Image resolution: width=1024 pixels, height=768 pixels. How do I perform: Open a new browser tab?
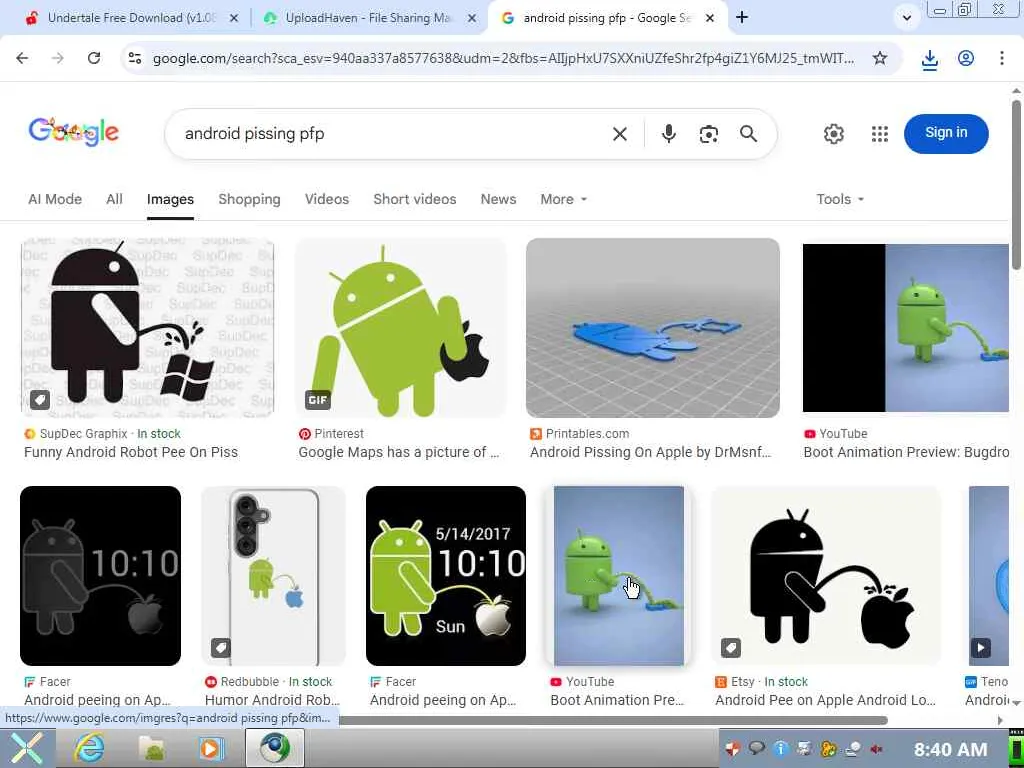click(742, 18)
